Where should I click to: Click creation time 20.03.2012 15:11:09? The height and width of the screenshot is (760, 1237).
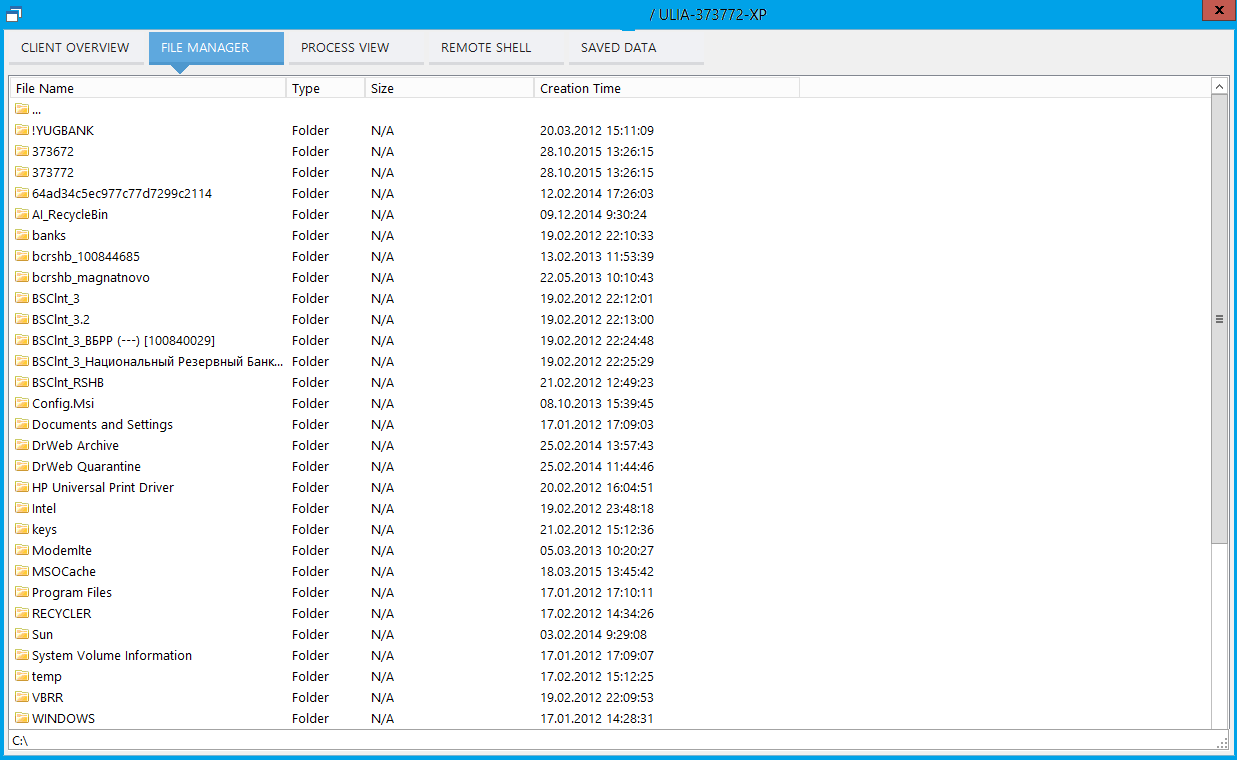click(597, 131)
